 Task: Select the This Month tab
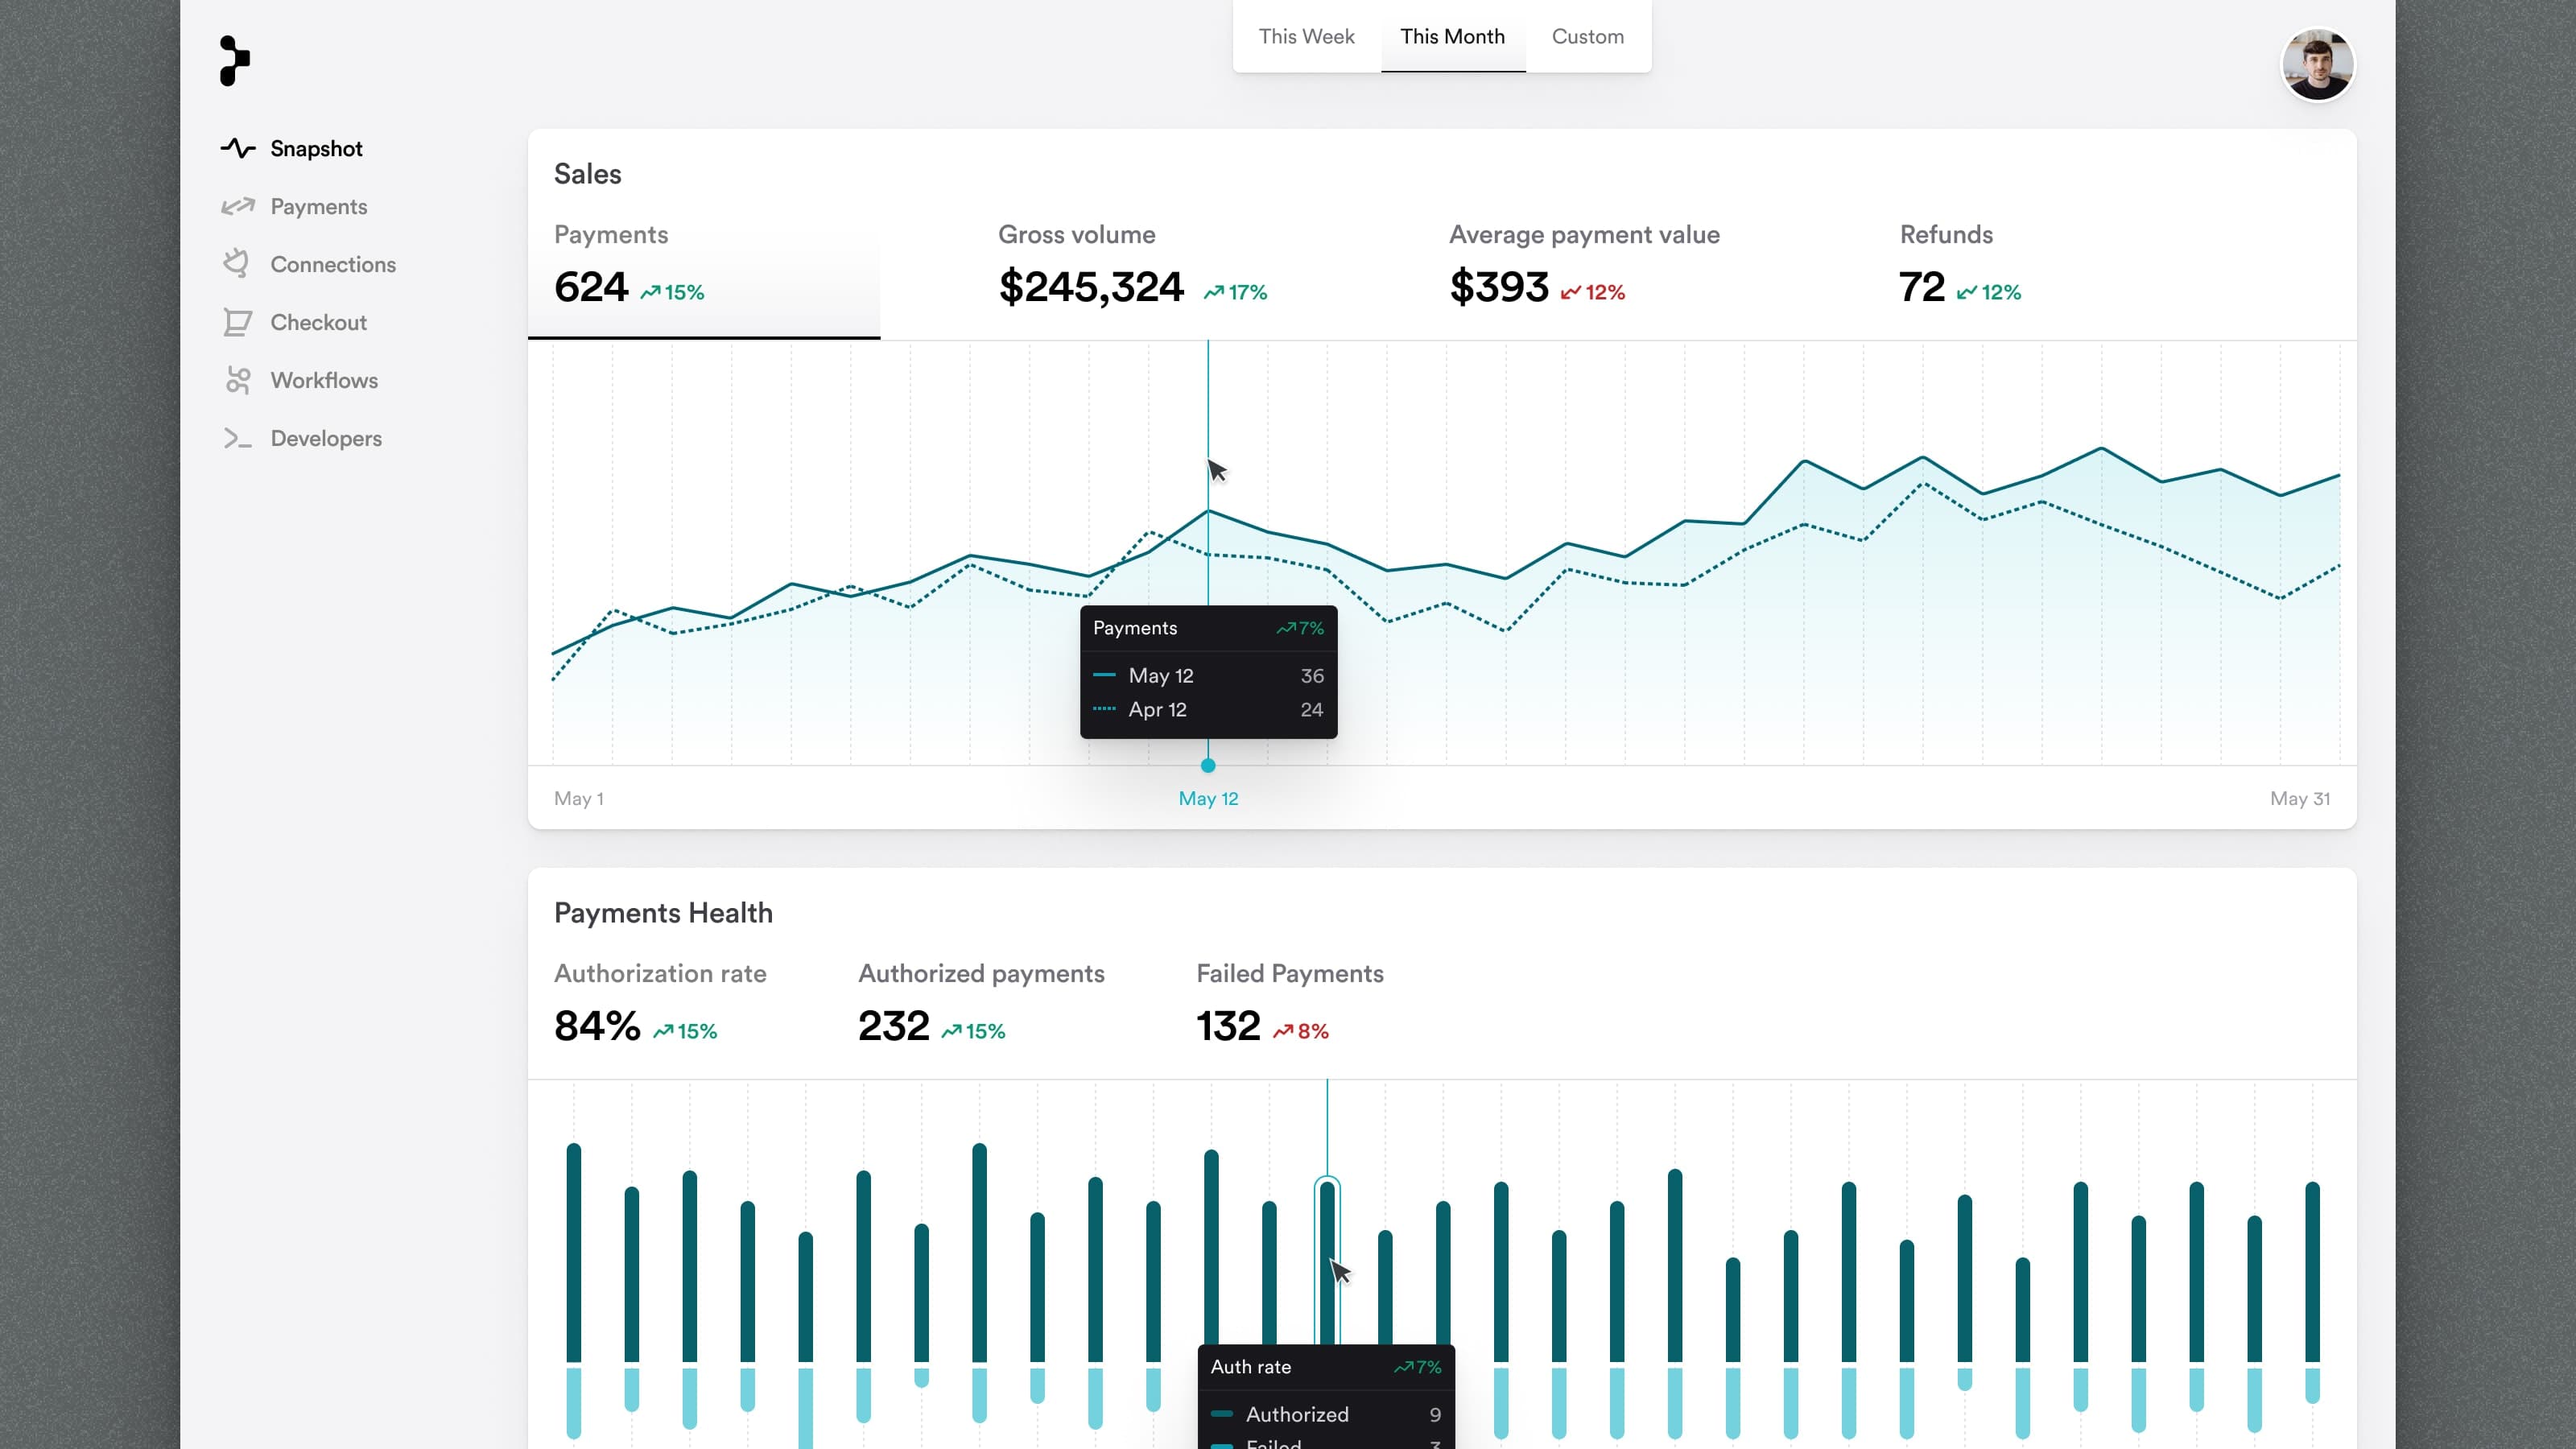1452,37
